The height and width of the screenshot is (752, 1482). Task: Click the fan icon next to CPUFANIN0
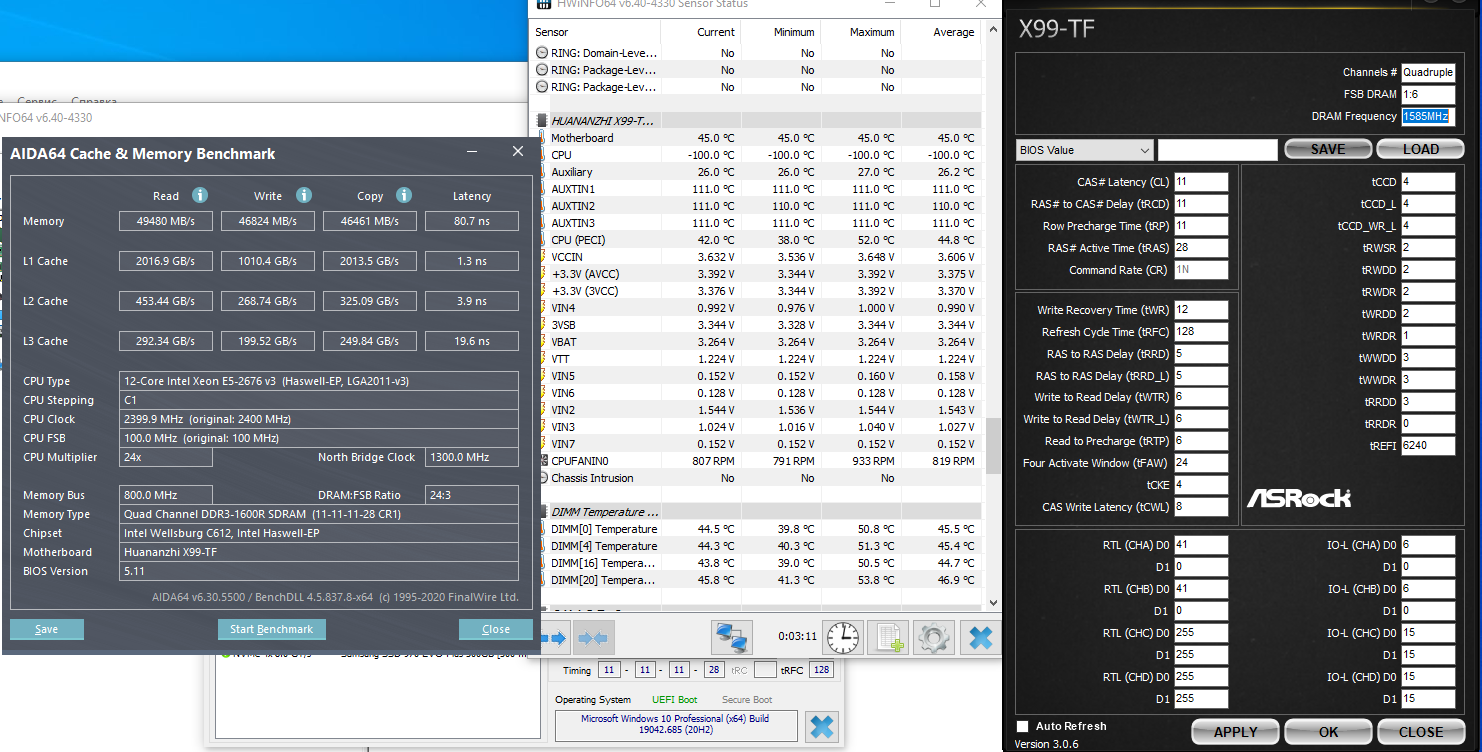[542, 461]
